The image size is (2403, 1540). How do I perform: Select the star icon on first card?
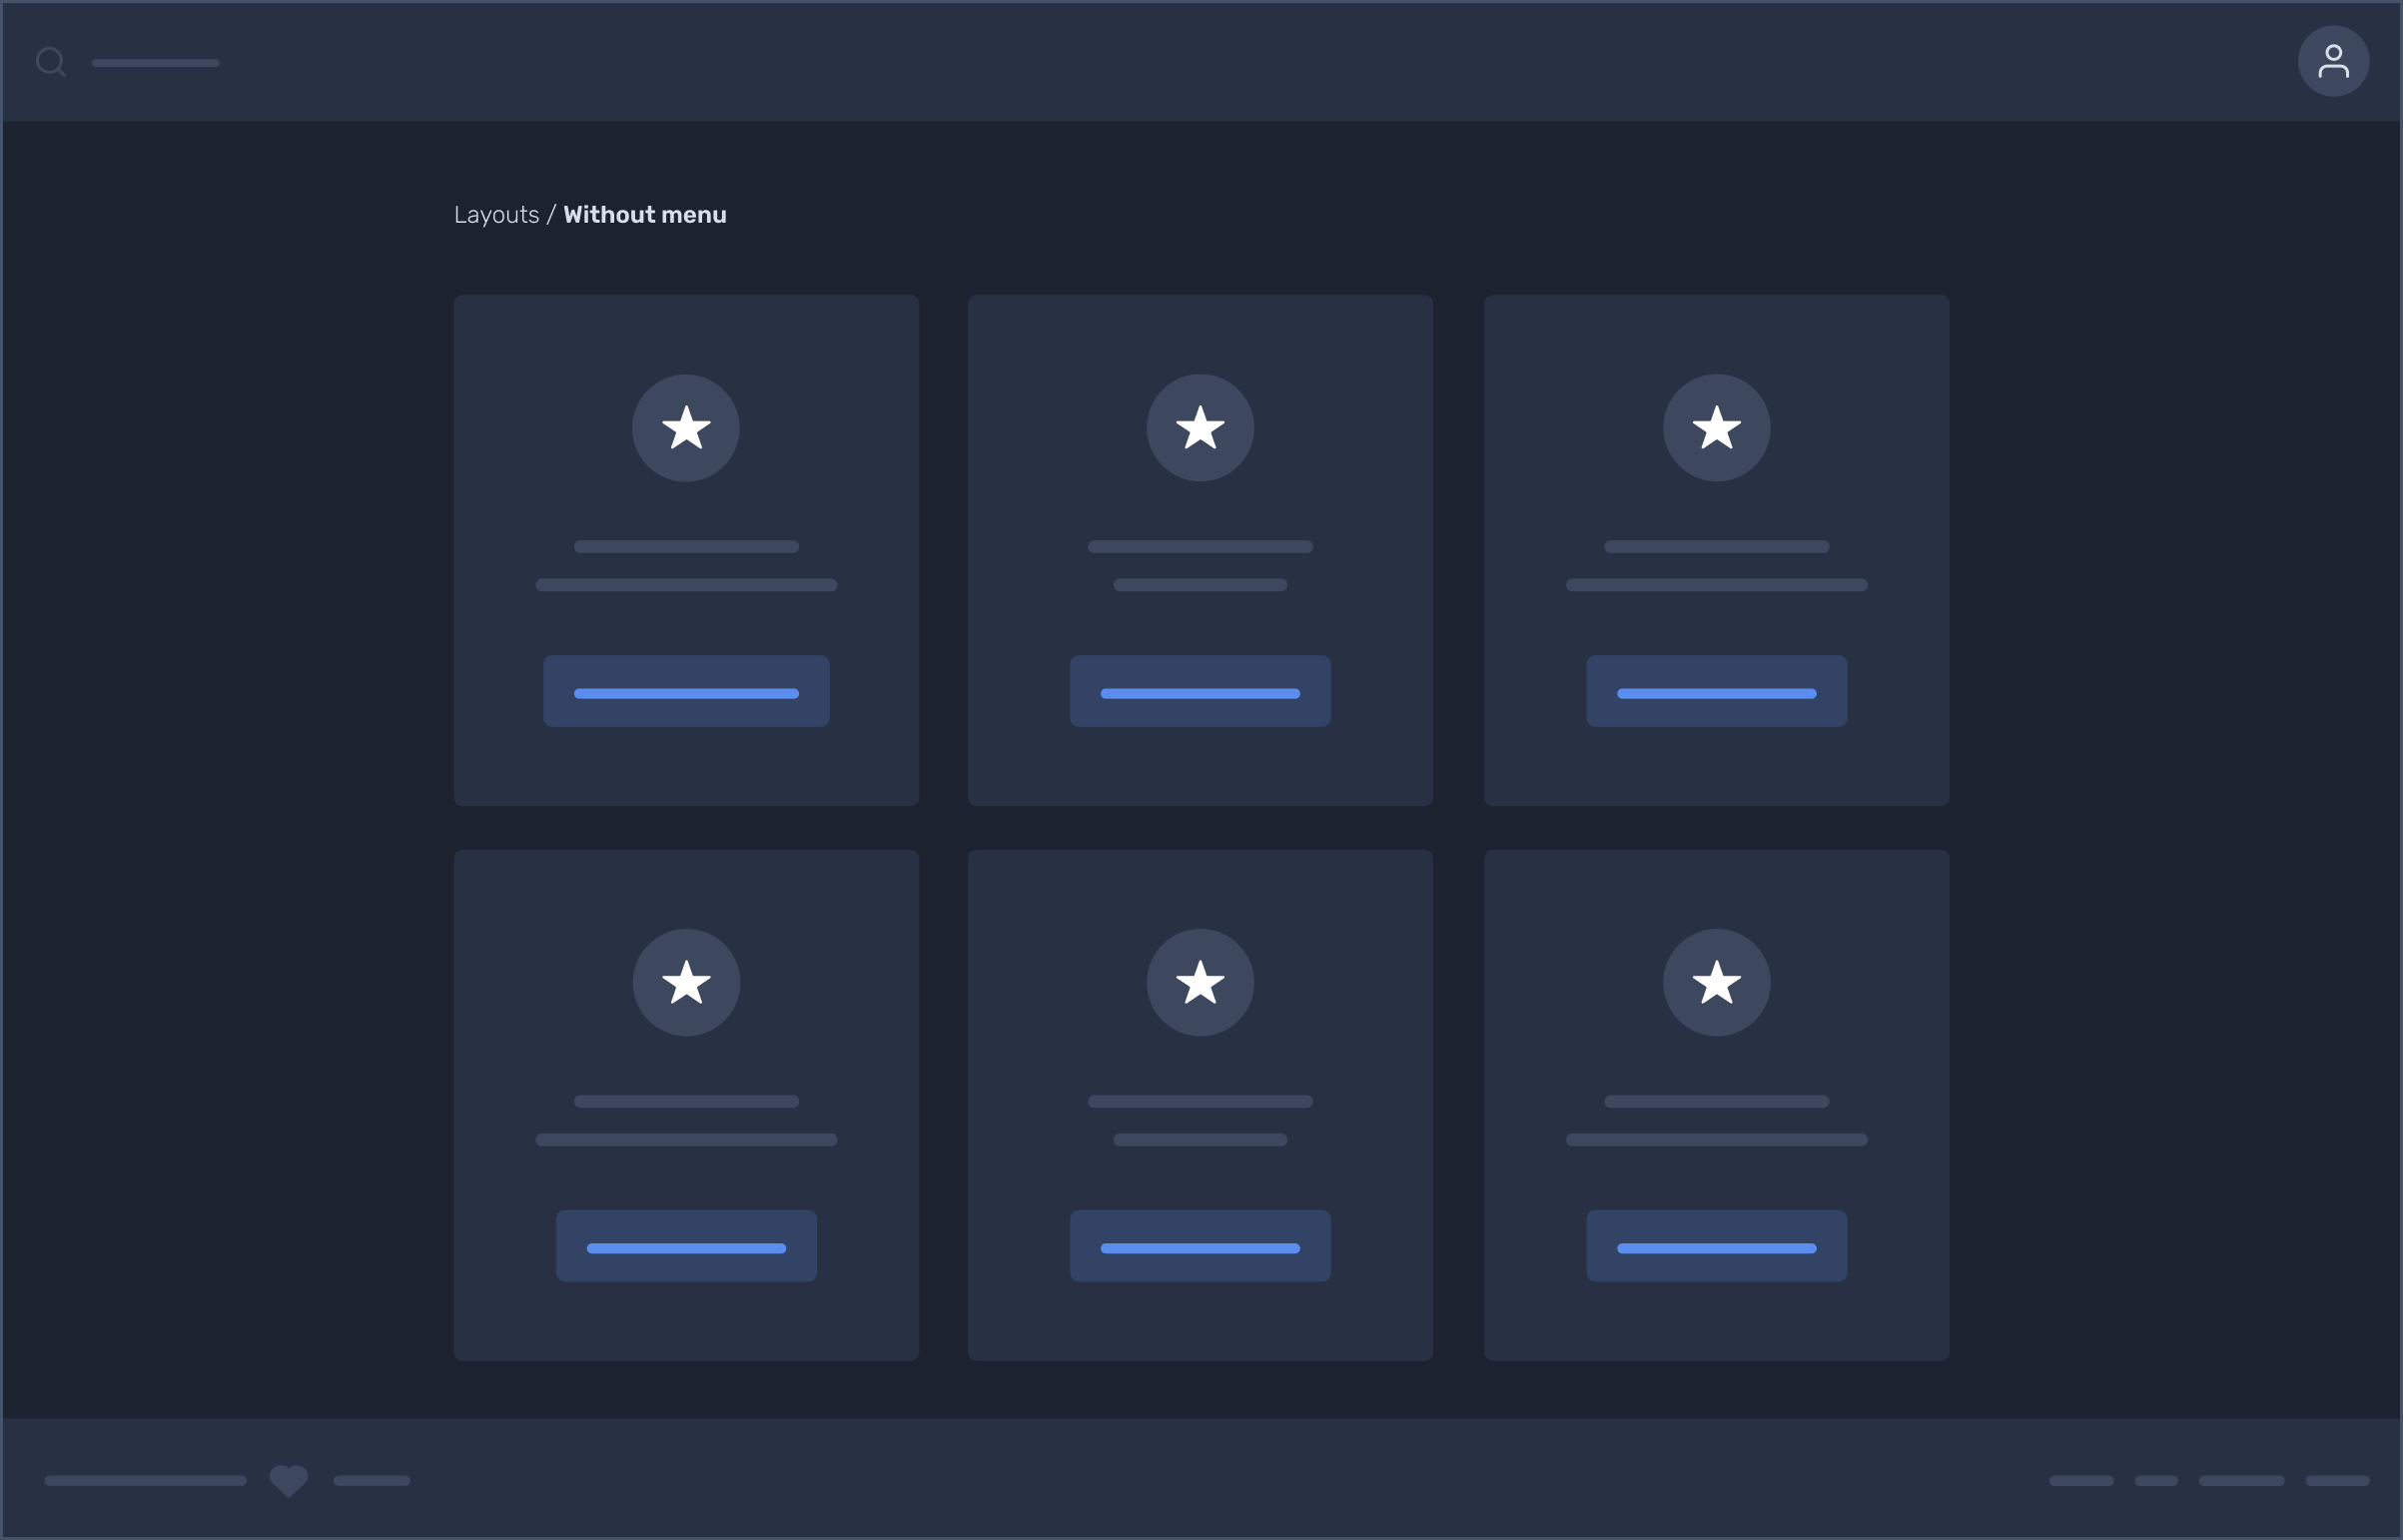(x=686, y=428)
